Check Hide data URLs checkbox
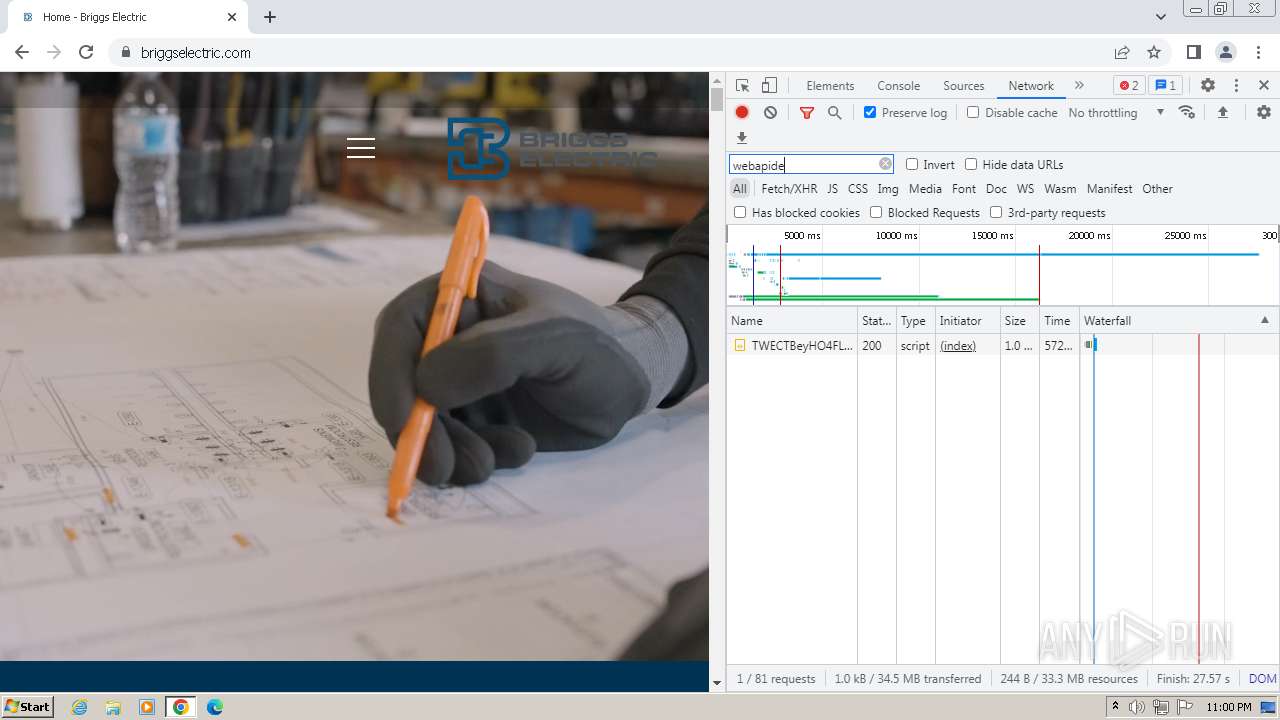Viewport: 1280px width, 720px height. 971,164
